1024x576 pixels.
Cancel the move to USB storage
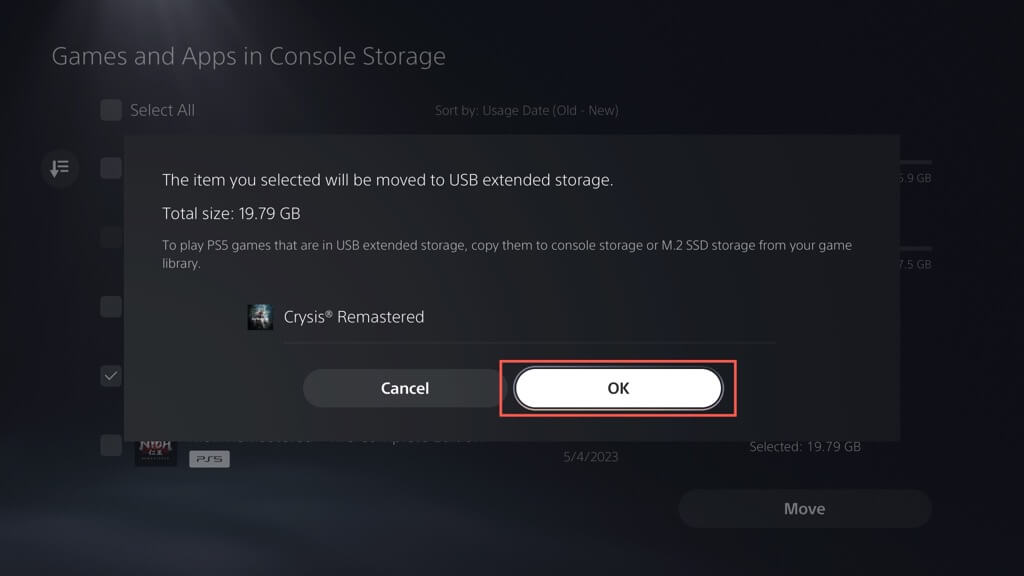point(404,388)
